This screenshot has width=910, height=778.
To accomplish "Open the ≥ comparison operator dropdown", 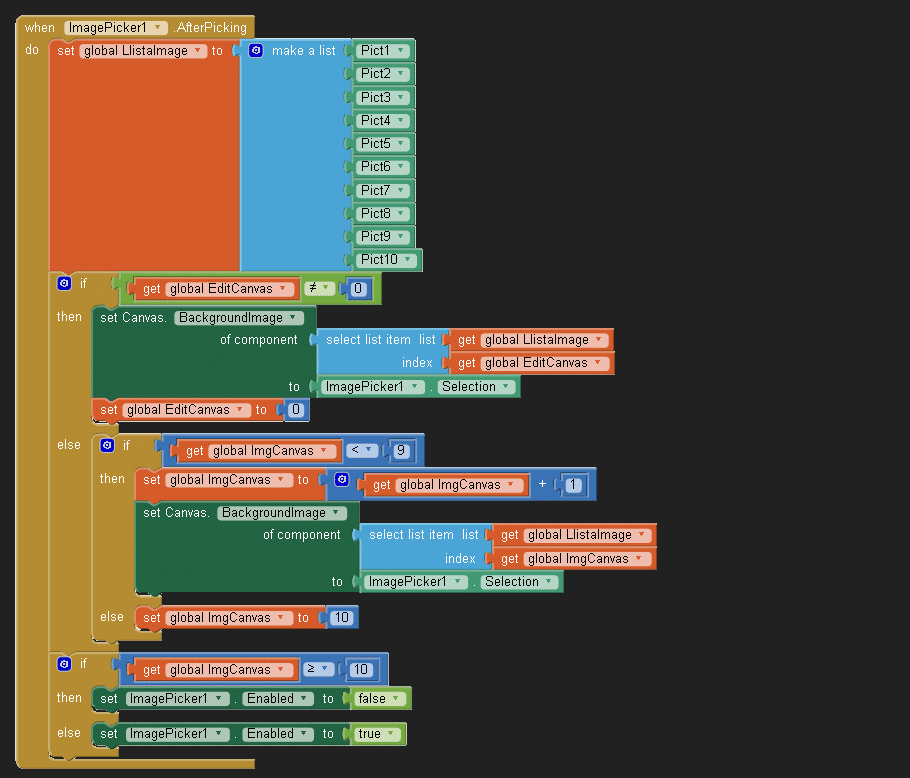I will pyautogui.click(x=319, y=669).
